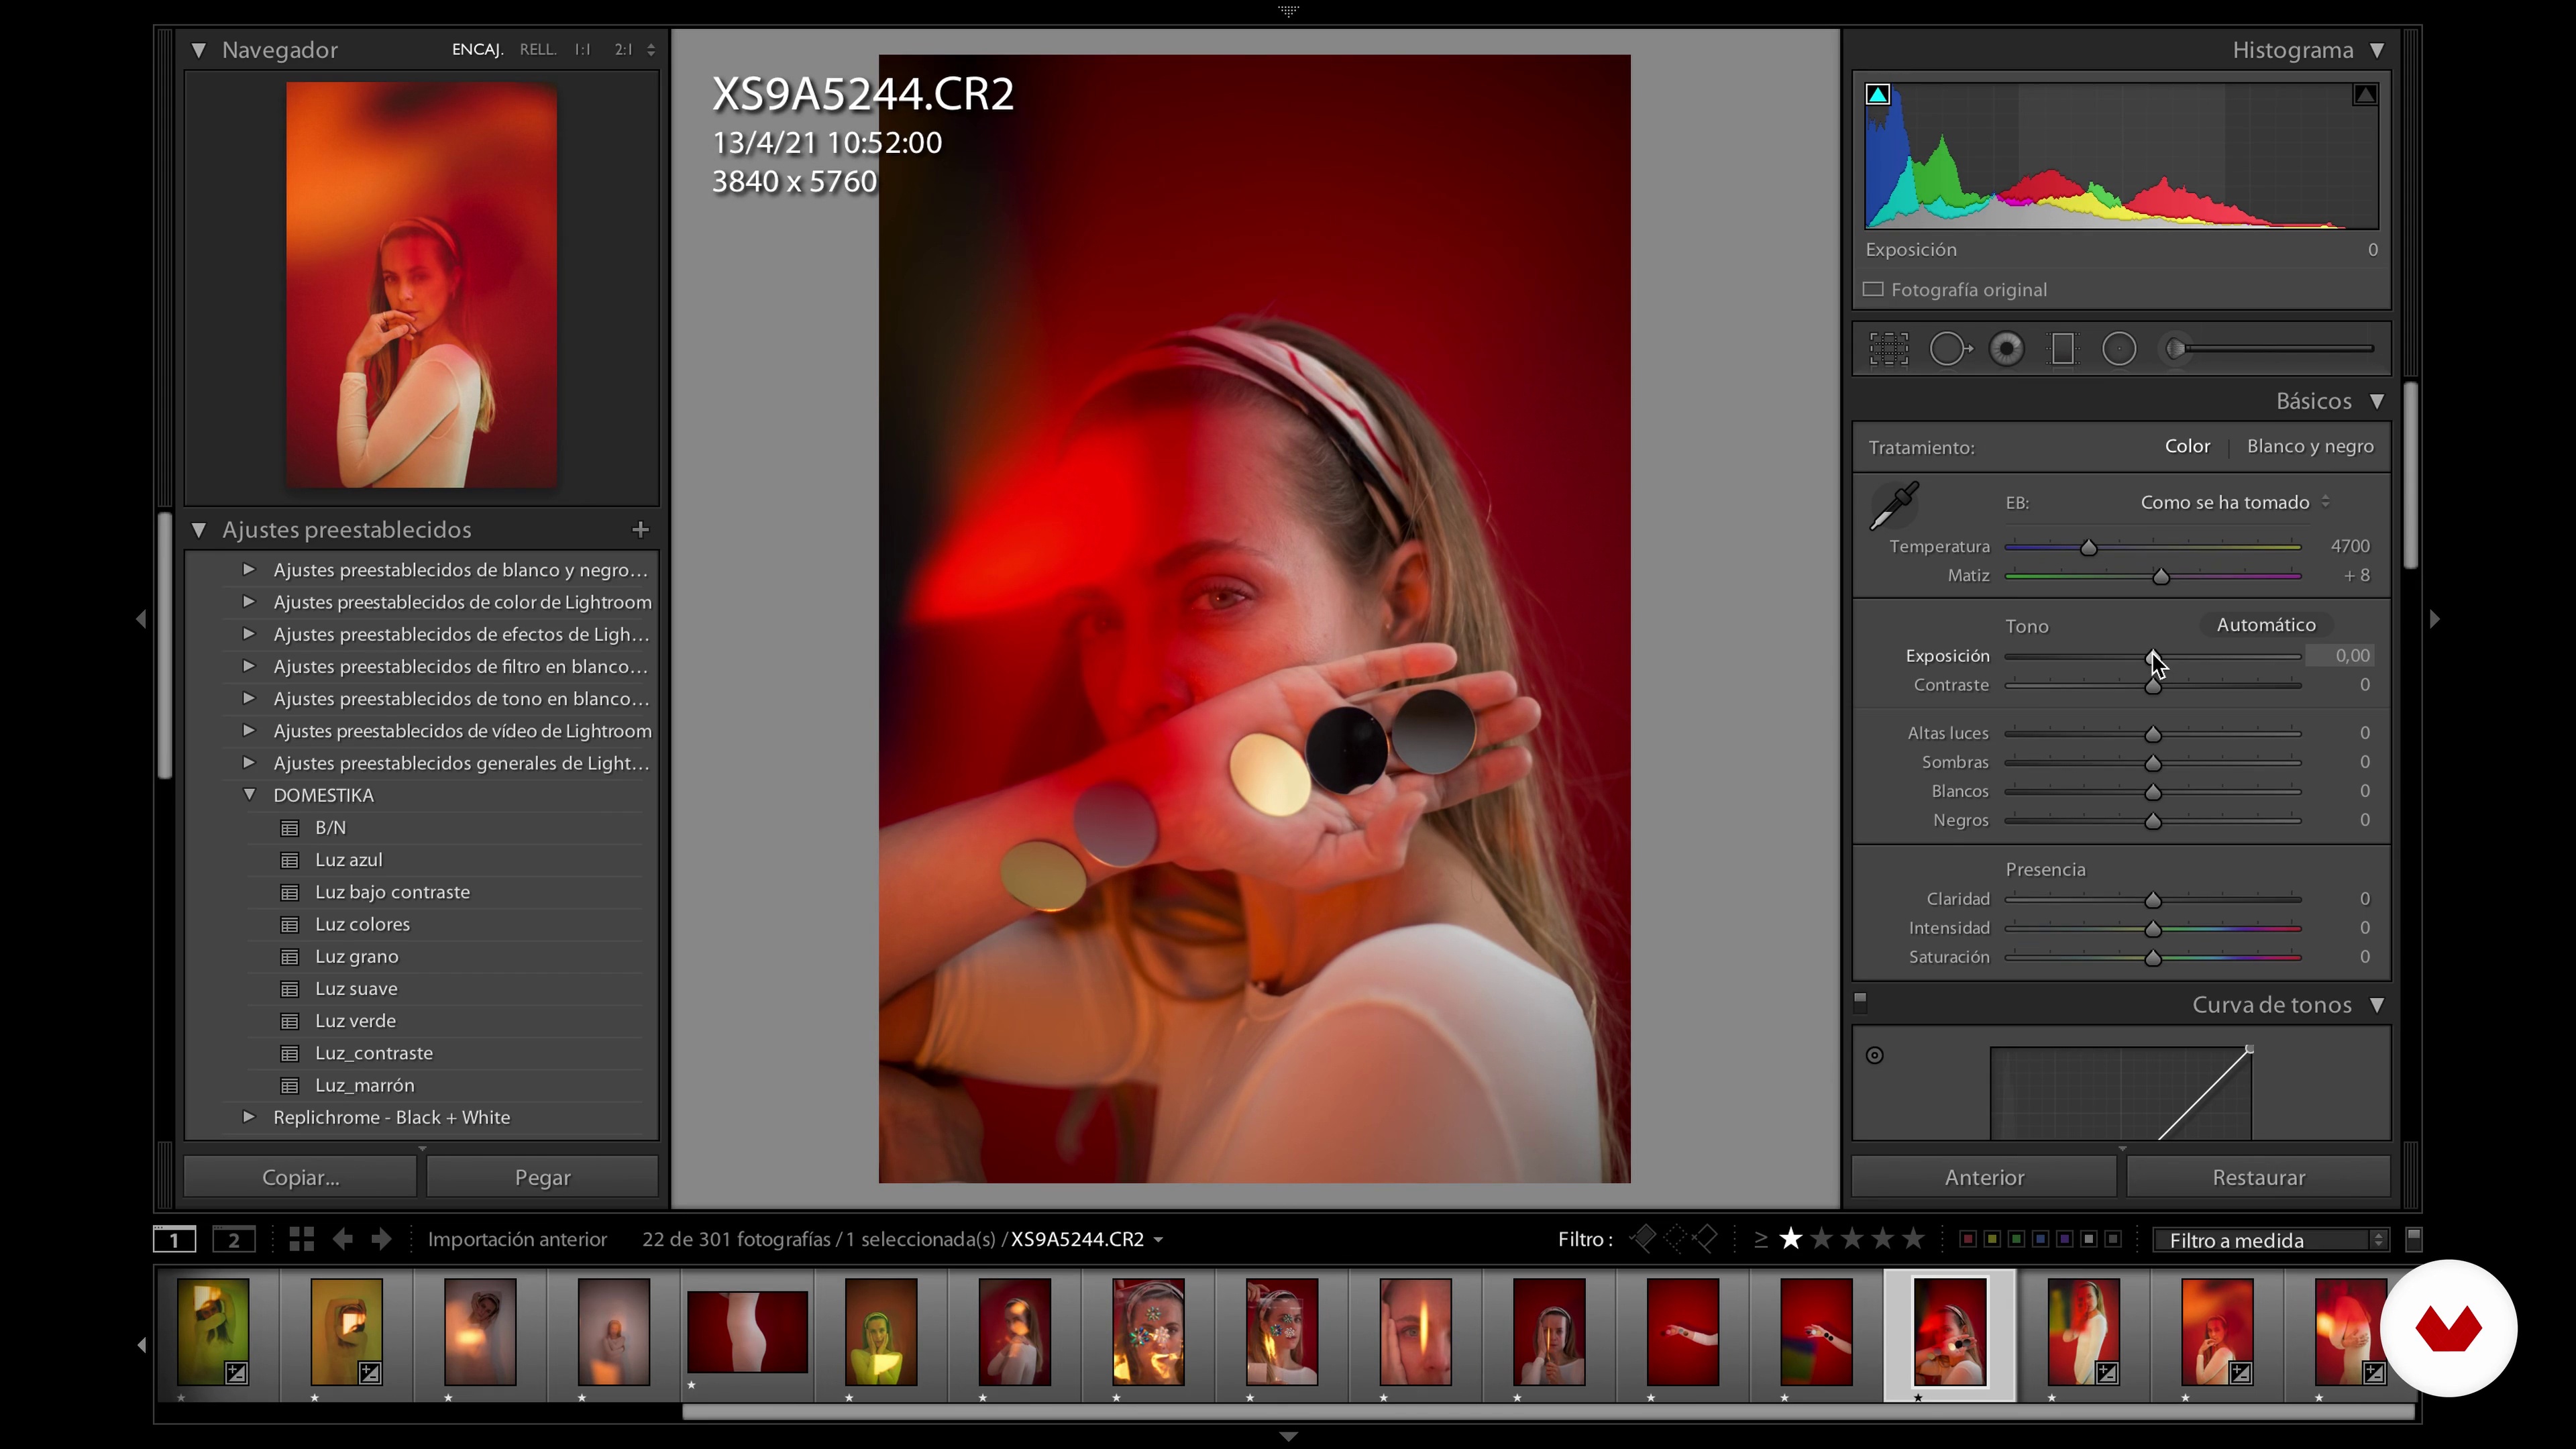Viewport: 2576px width, 1449px height.
Task: Select the Crop Overlay tool
Action: tap(1888, 349)
